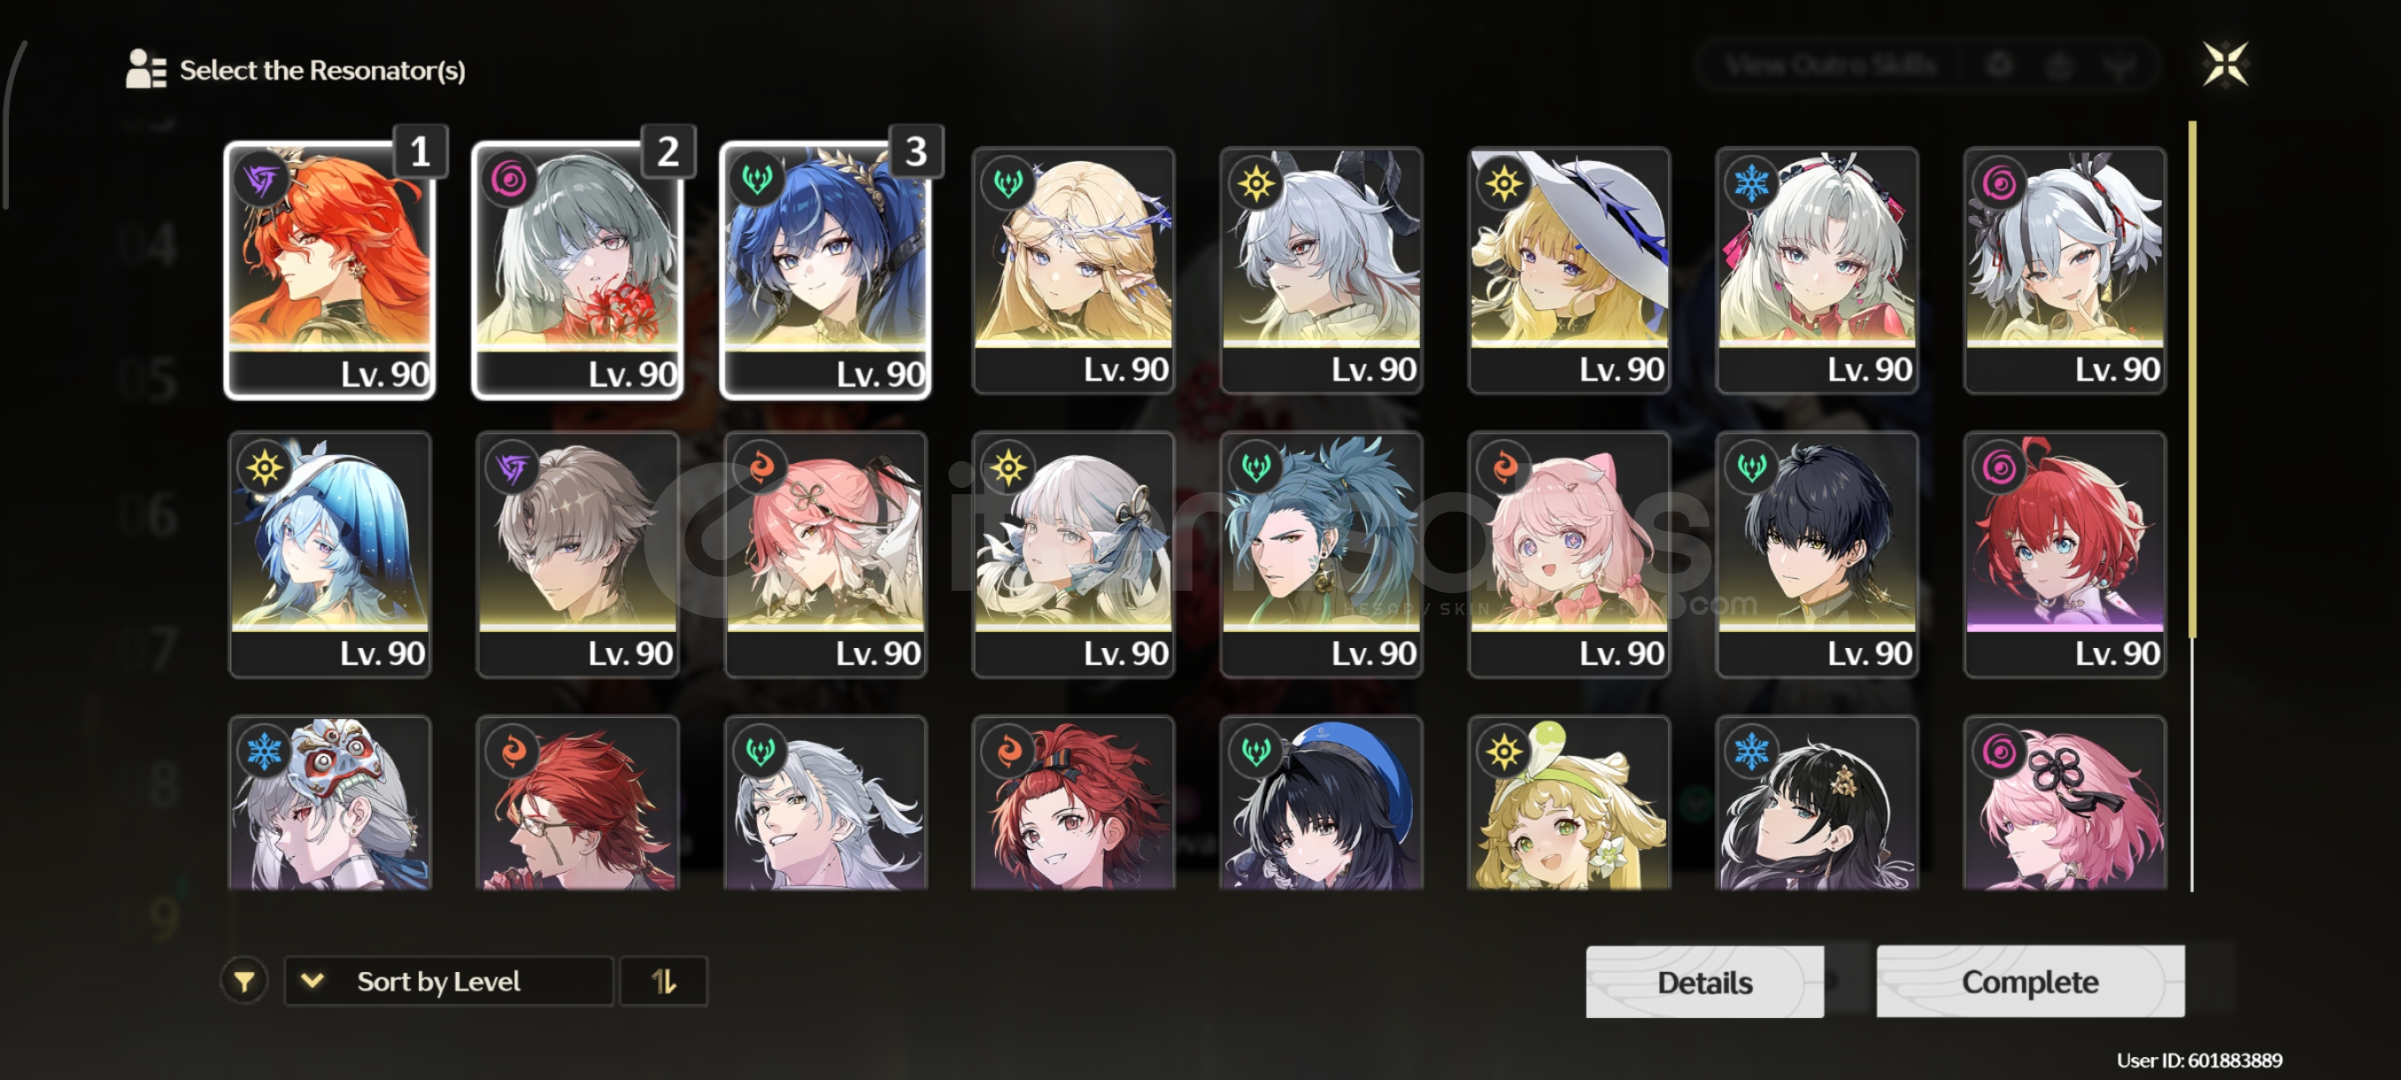Expand the Sort by Level dropdown
2401x1080 pixels.
tap(449, 981)
